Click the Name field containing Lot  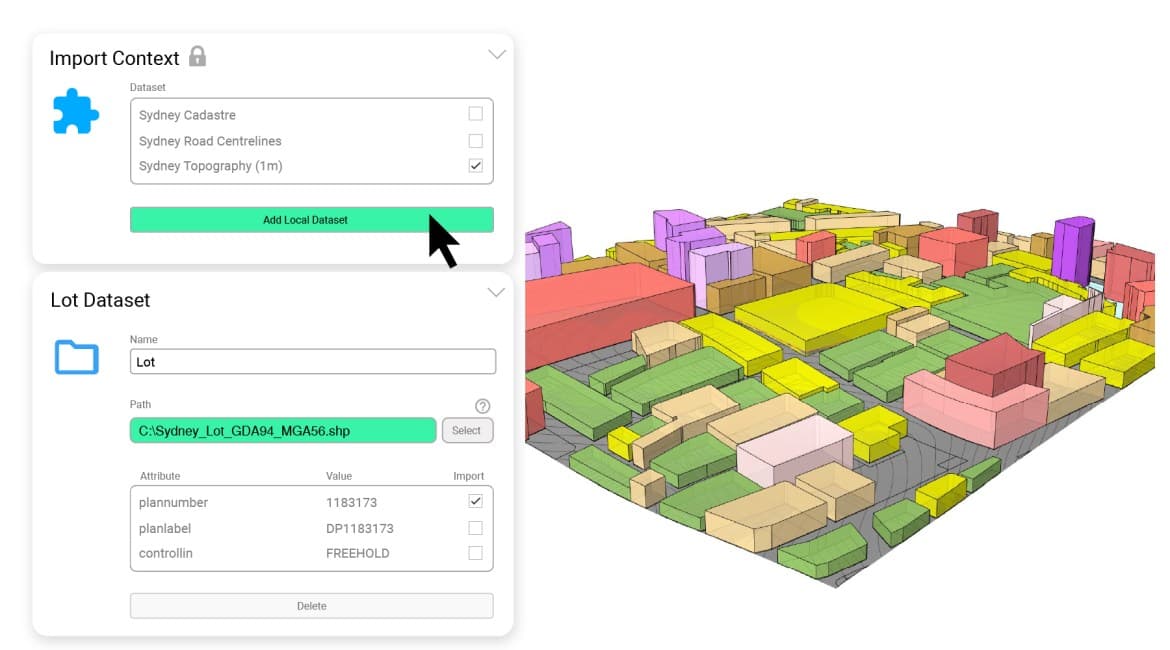tap(312, 362)
